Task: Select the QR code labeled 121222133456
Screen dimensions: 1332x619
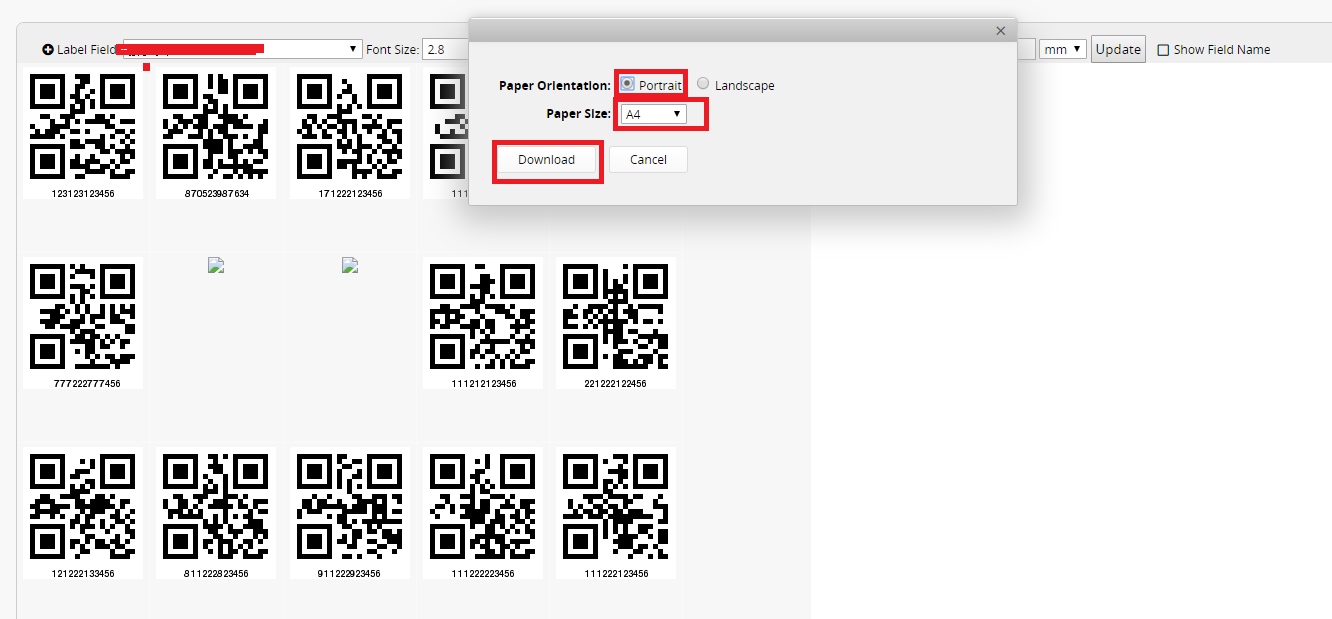Action: (83, 506)
